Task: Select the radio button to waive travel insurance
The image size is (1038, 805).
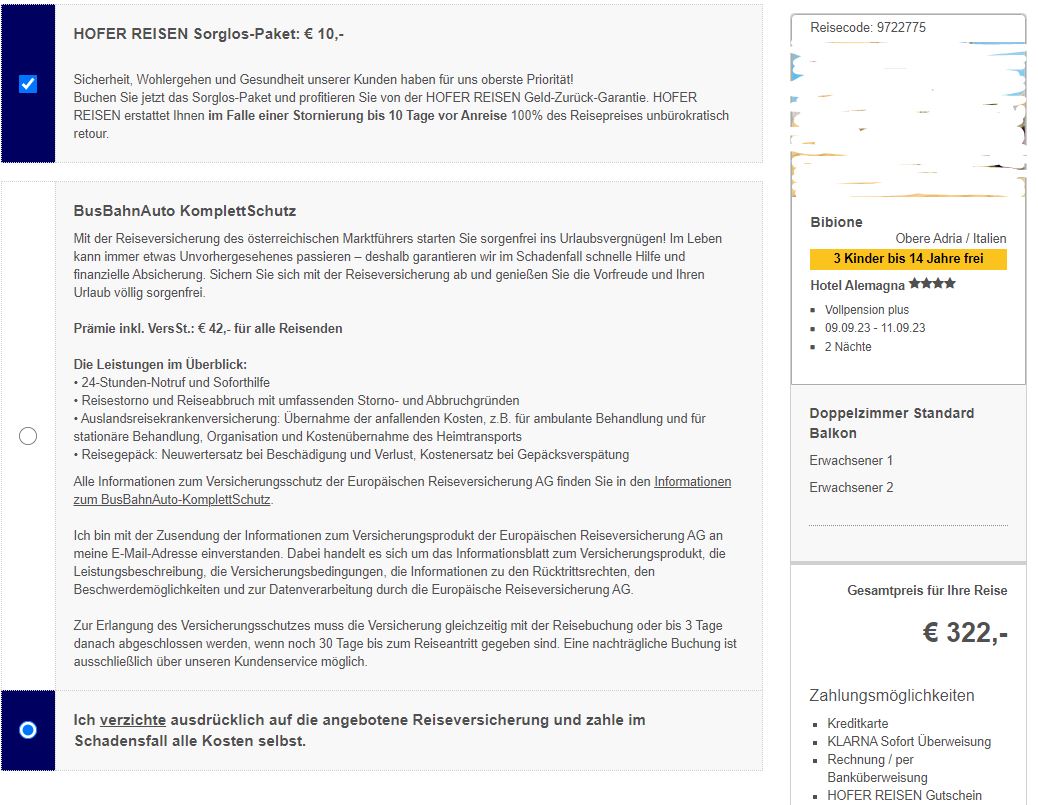Action: (x=28, y=730)
